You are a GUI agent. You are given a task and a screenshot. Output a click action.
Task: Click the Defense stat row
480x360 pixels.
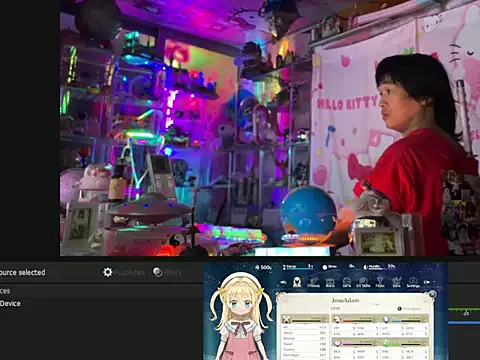304,338
